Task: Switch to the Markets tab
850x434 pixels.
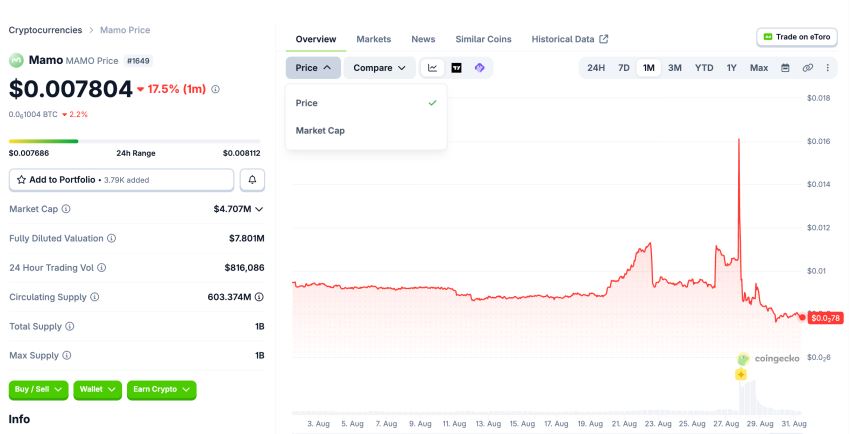Action: point(374,39)
